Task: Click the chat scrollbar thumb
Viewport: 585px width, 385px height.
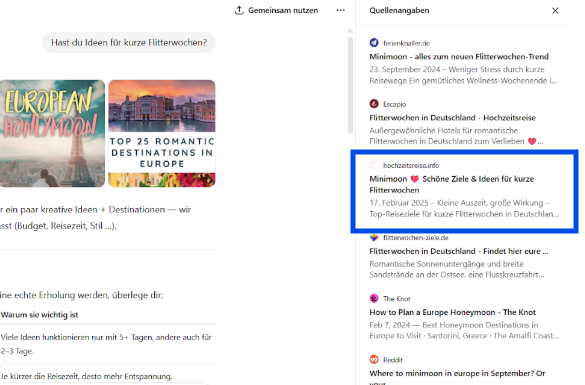Action: [x=350, y=84]
